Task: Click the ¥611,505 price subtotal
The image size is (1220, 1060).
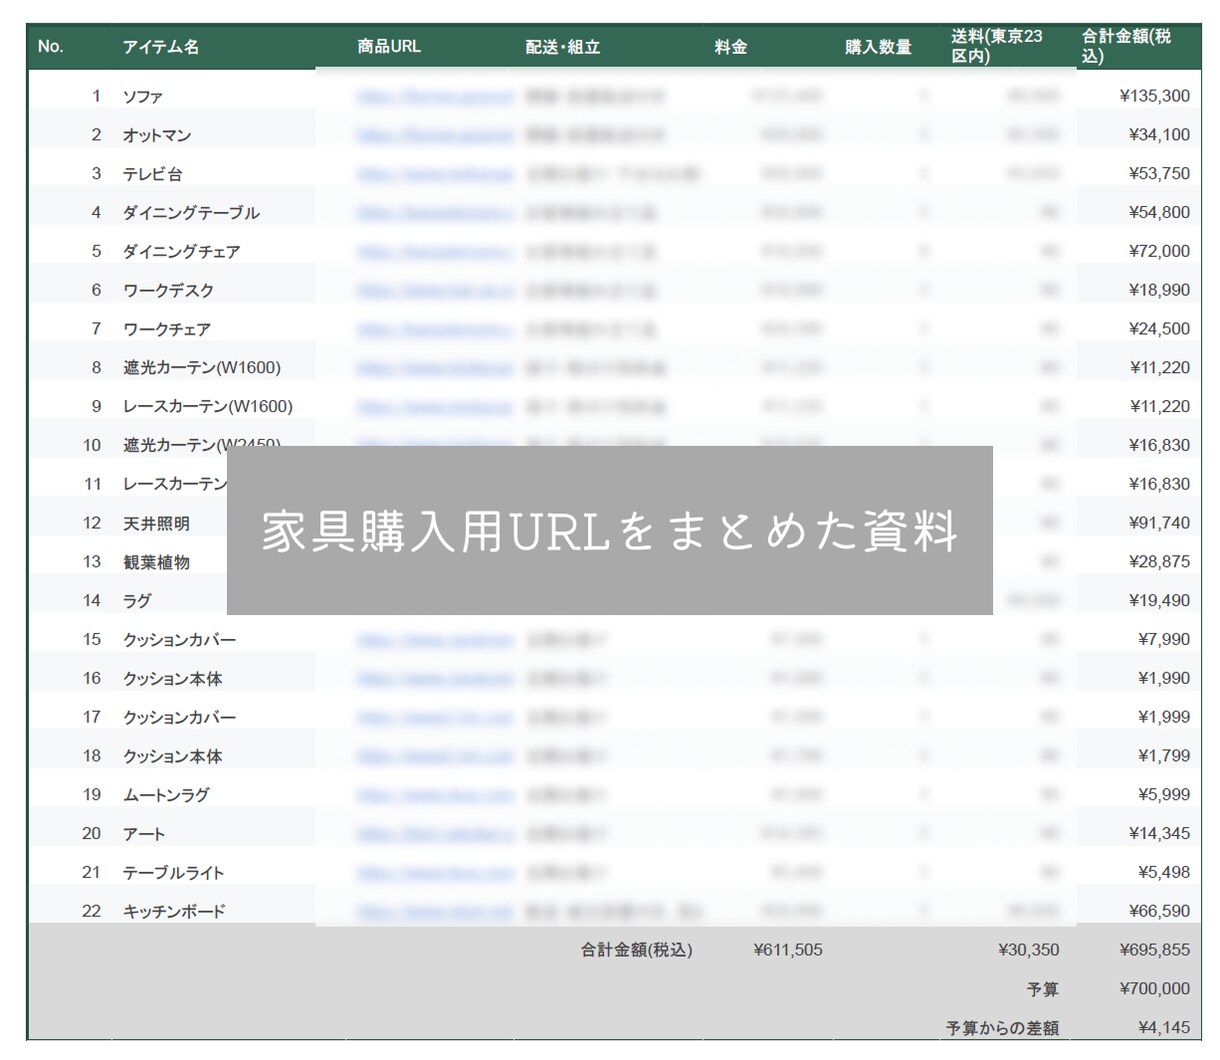Action: pos(788,950)
